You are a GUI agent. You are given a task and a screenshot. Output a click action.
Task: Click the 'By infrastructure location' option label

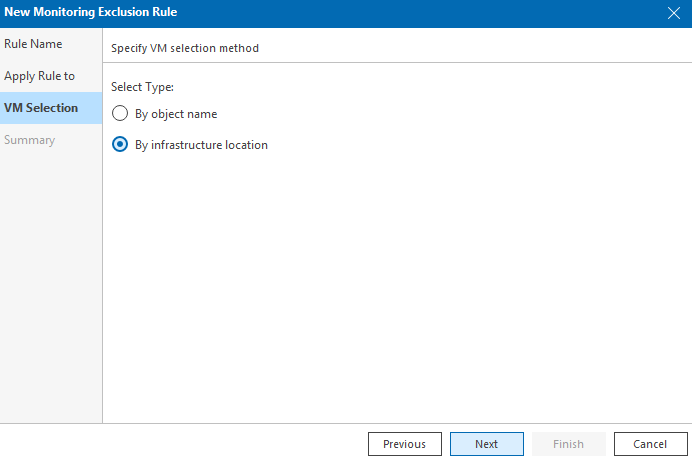click(x=201, y=145)
